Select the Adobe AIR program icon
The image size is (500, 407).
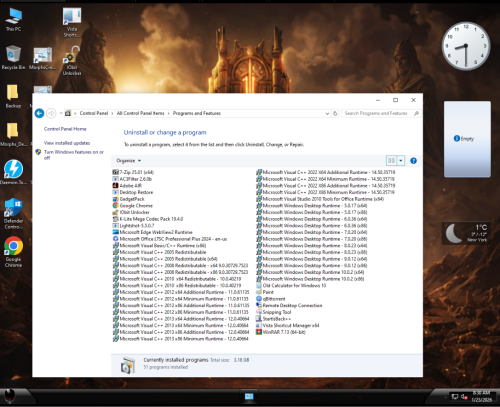pyautogui.click(x=116, y=186)
